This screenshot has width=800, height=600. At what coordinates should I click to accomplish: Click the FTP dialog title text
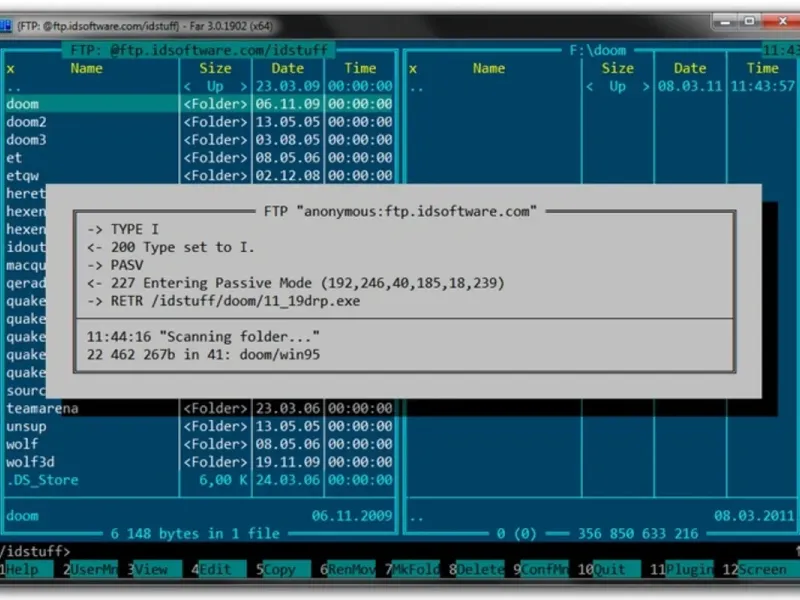400,211
